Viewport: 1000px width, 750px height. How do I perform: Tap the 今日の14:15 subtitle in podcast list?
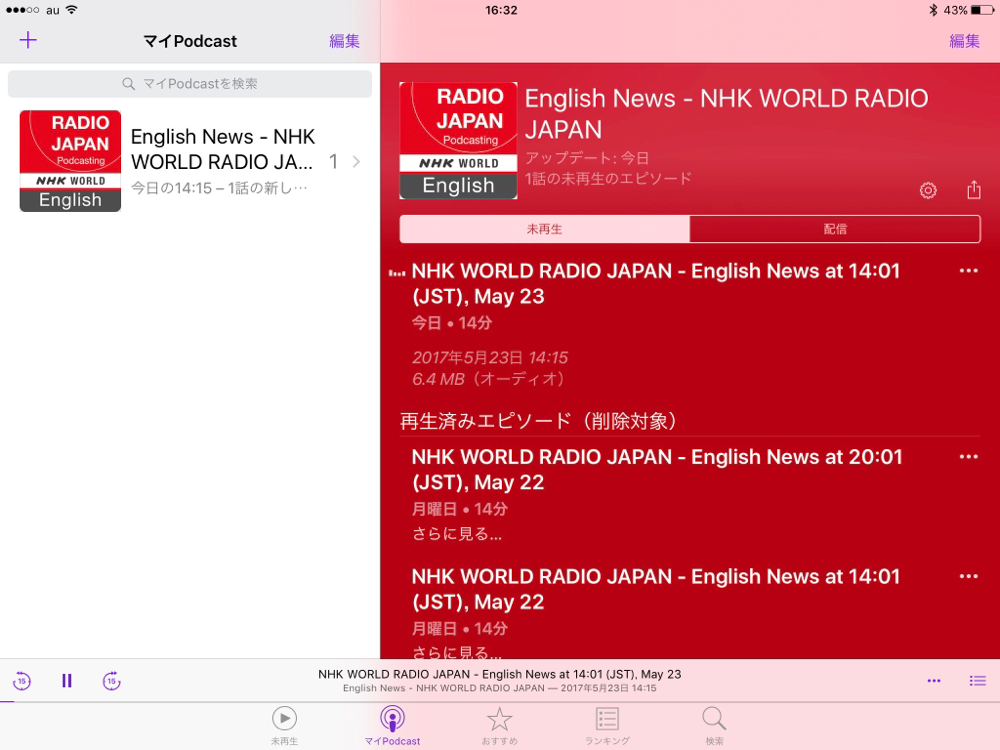tap(219, 188)
